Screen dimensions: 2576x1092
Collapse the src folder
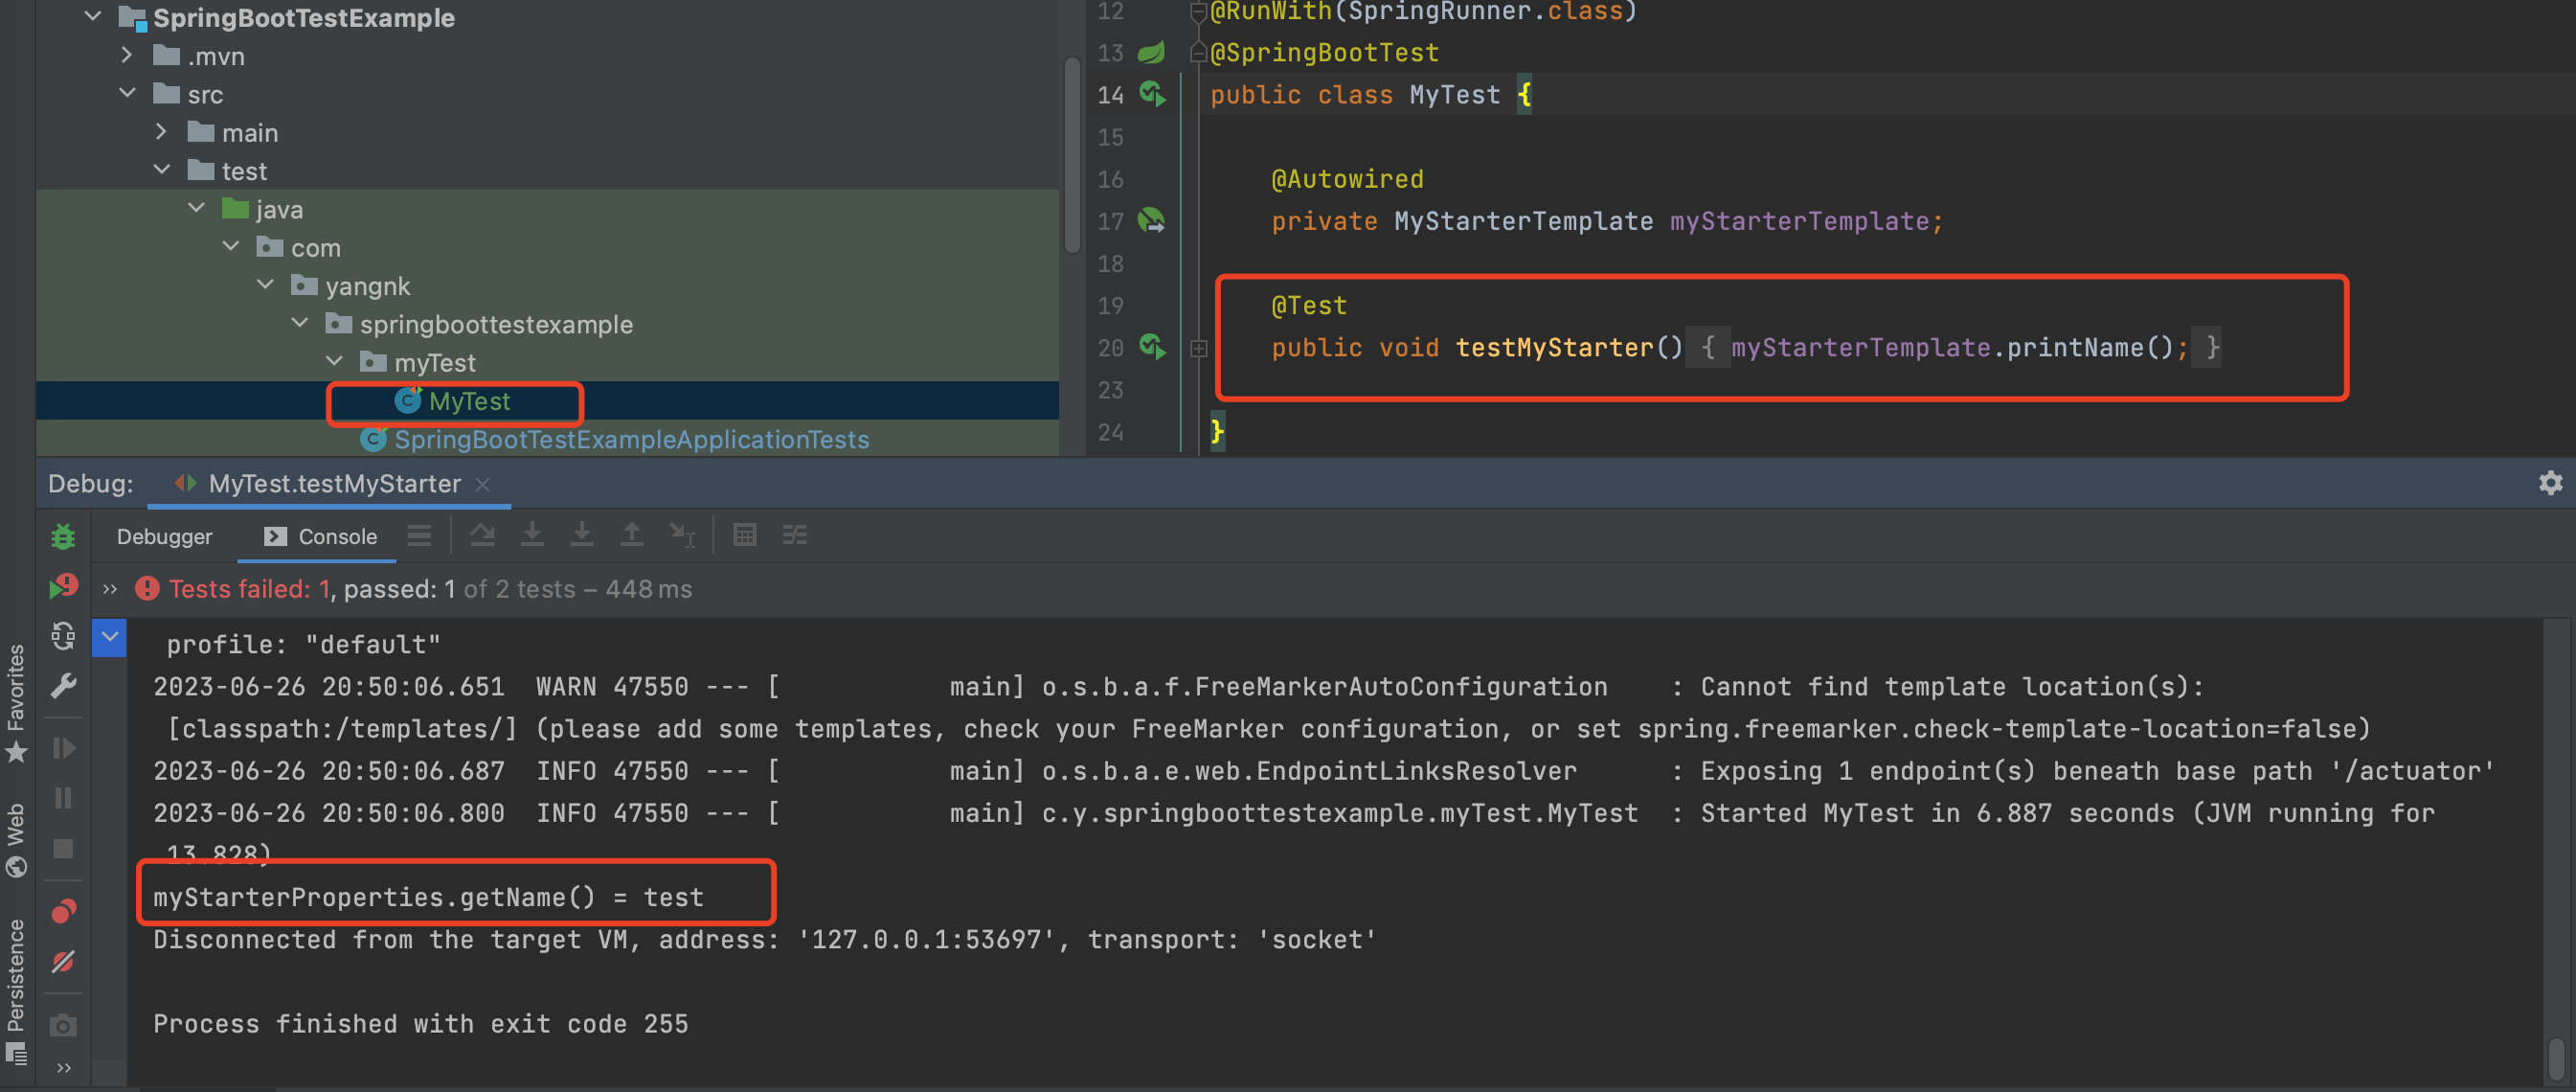pyautogui.click(x=127, y=93)
